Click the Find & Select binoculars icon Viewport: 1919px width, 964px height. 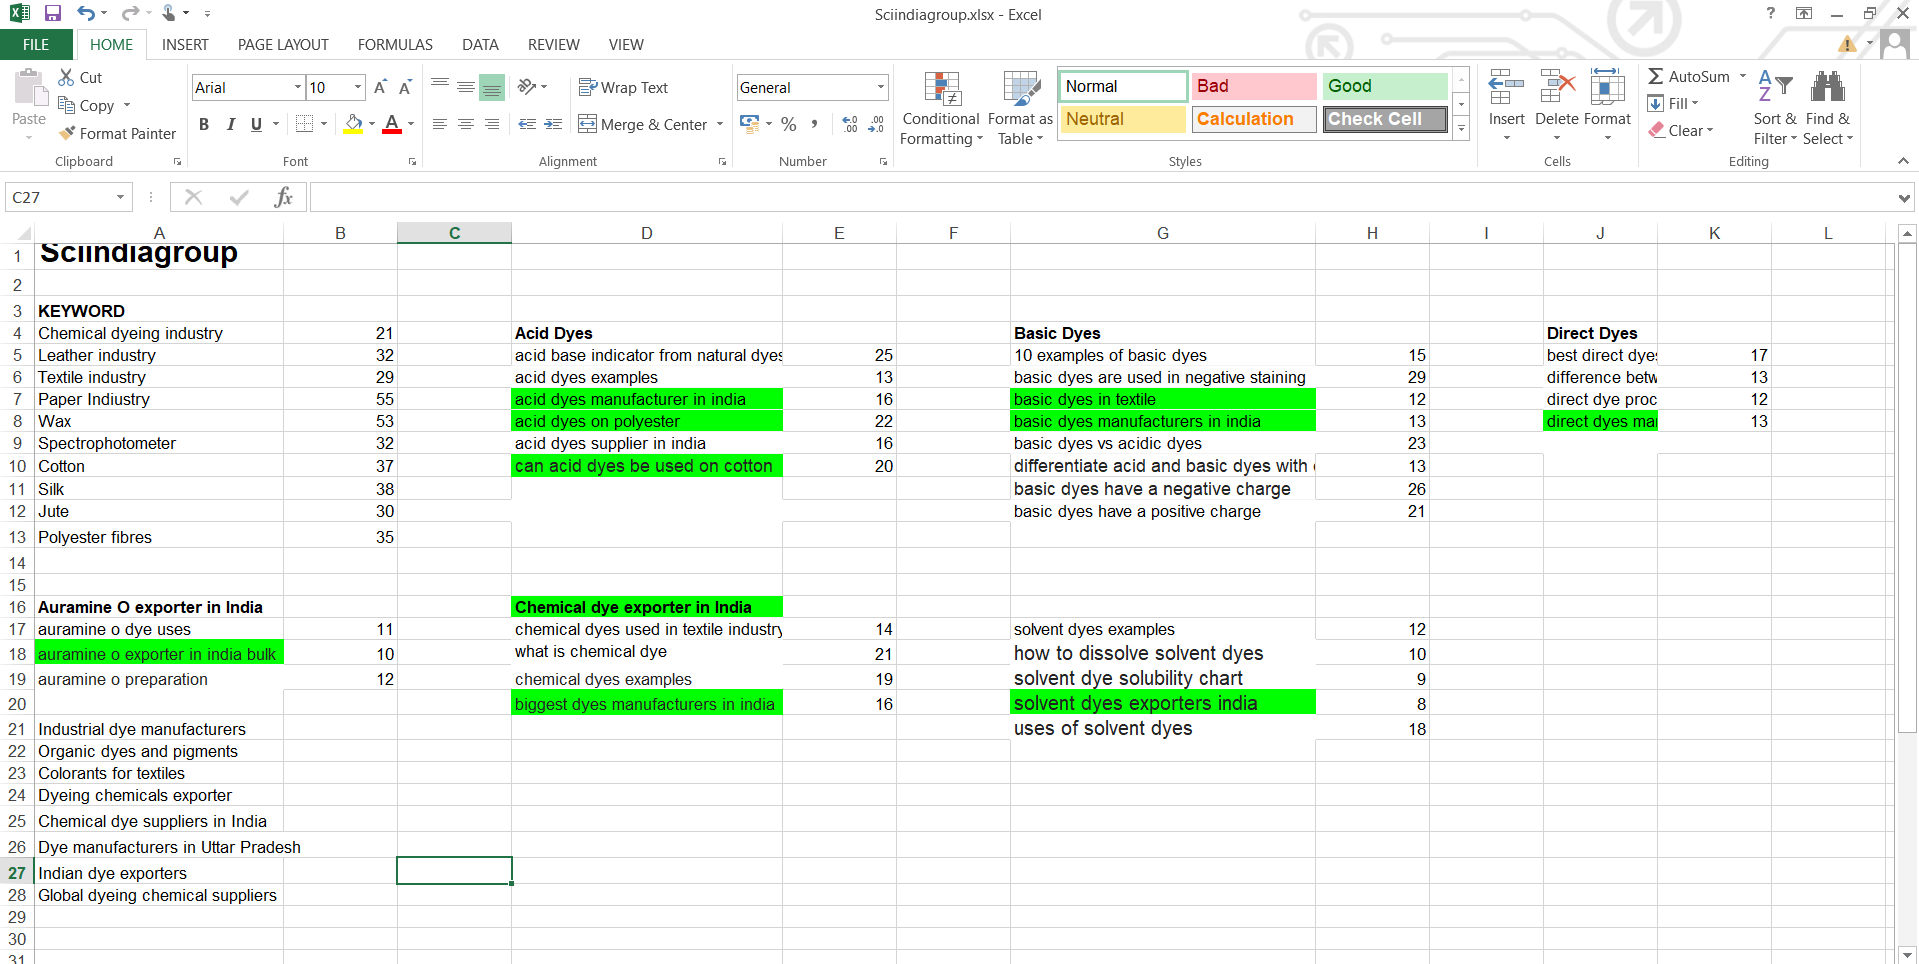pyautogui.click(x=1827, y=88)
